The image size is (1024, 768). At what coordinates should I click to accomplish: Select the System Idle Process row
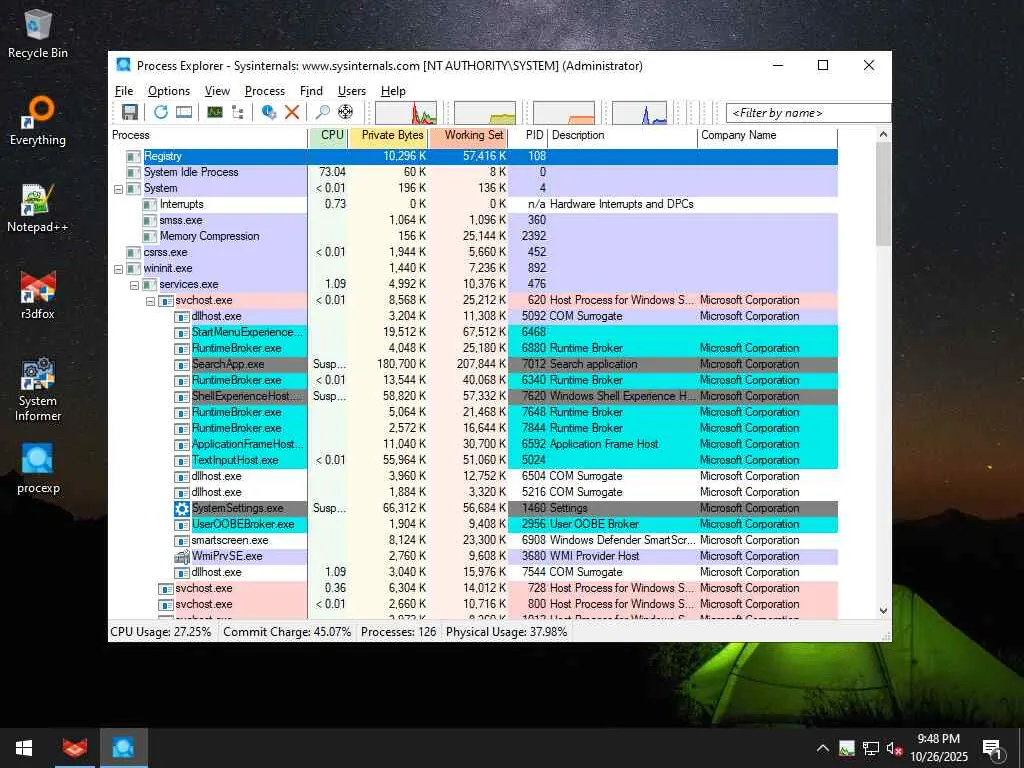pyautogui.click(x=473, y=172)
